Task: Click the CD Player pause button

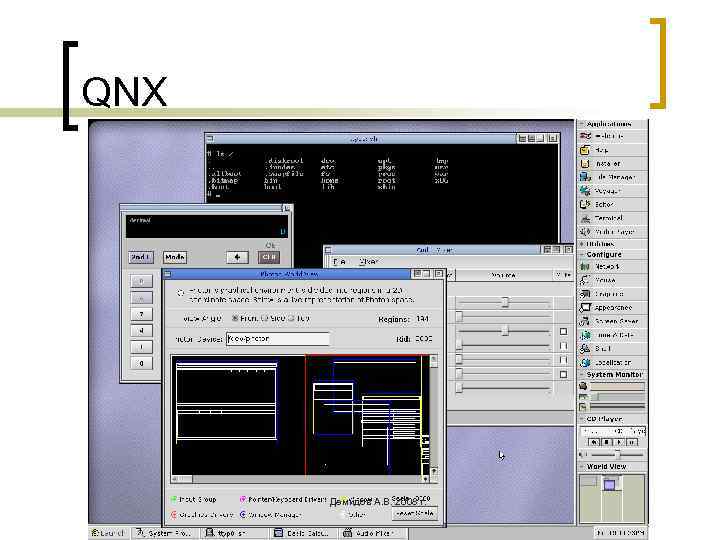Action: click(x=632, y=443)
